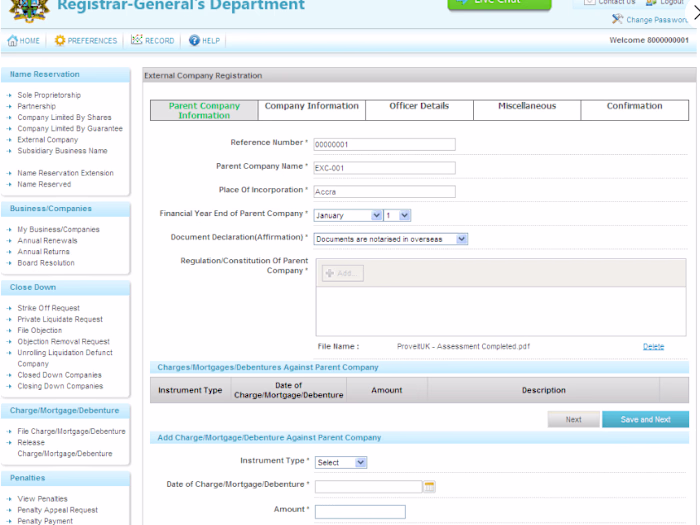The height and width of the screenshot is (525, 700).
Task: Open Release Charge/Mortgage/Debenture link
Action: [x=65, y=448]
